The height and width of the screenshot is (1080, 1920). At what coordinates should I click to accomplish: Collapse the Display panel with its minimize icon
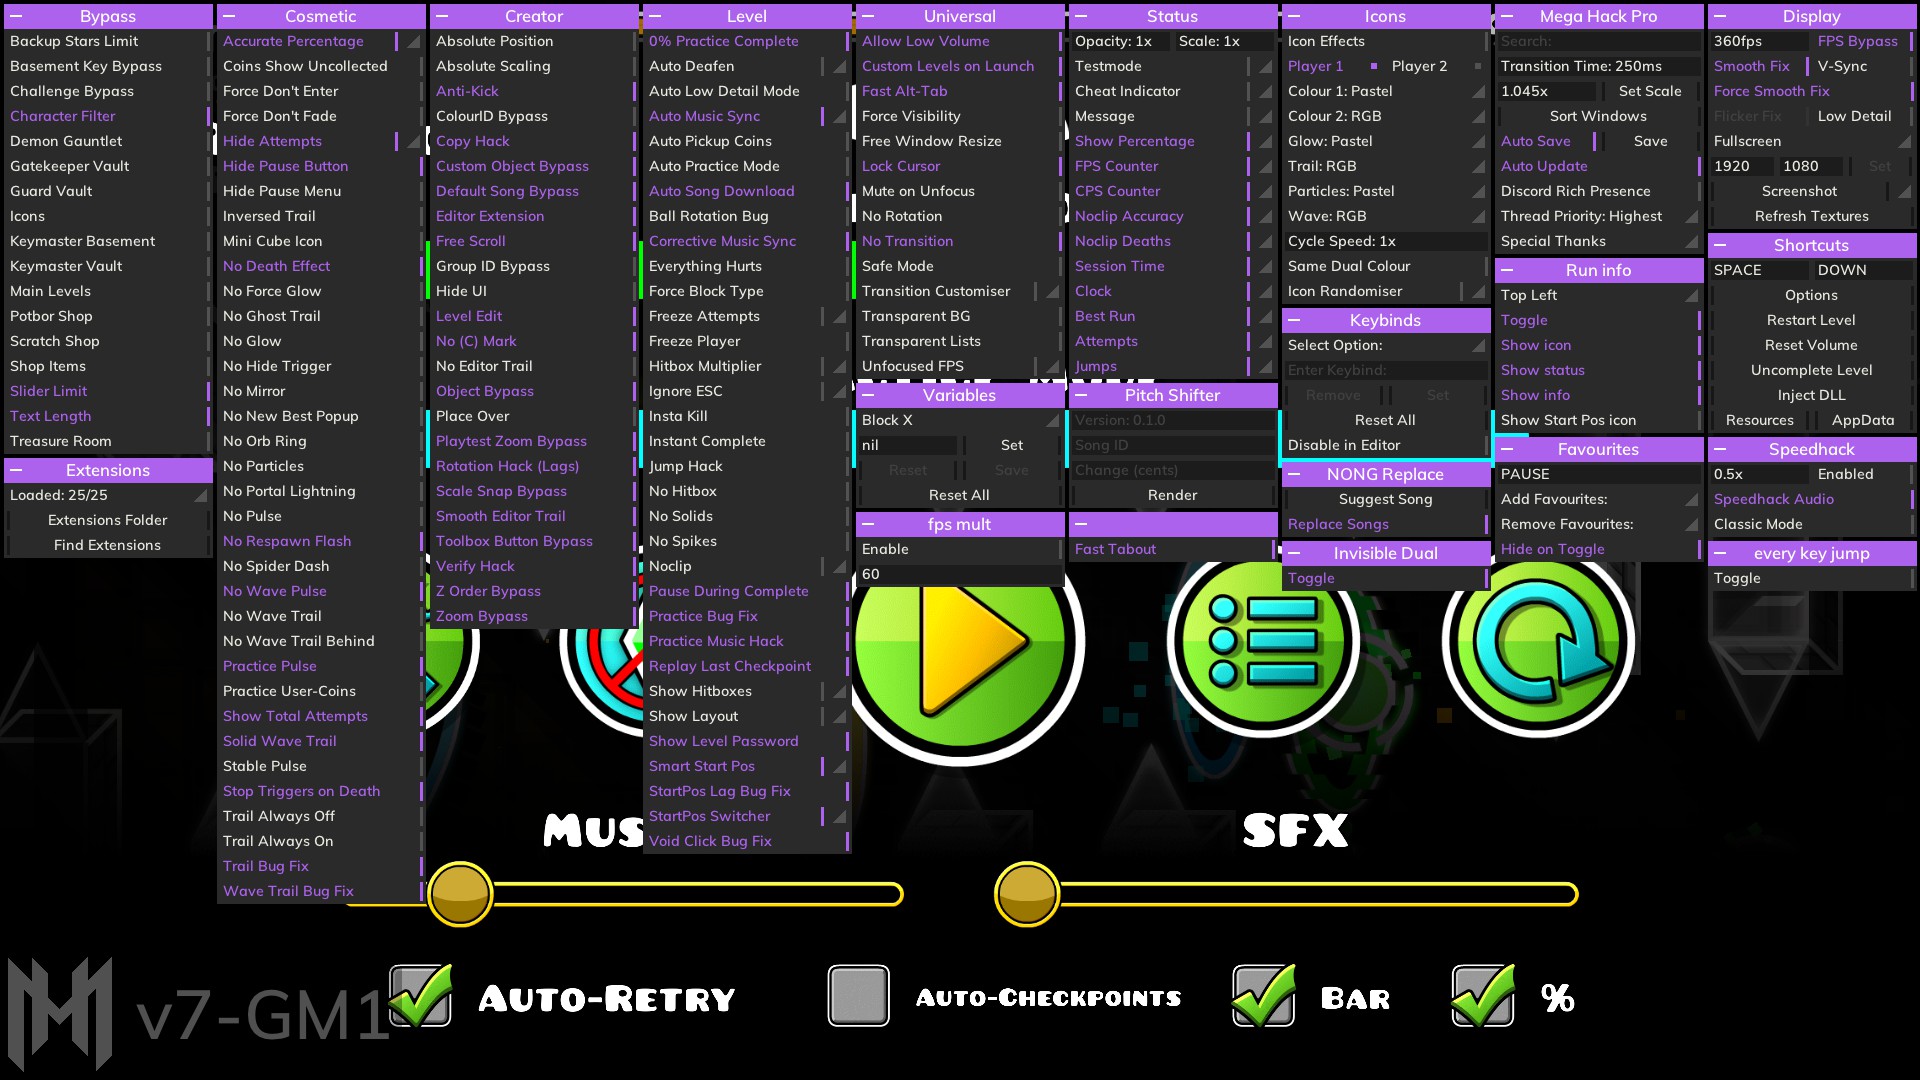[x=1720, y=16]
